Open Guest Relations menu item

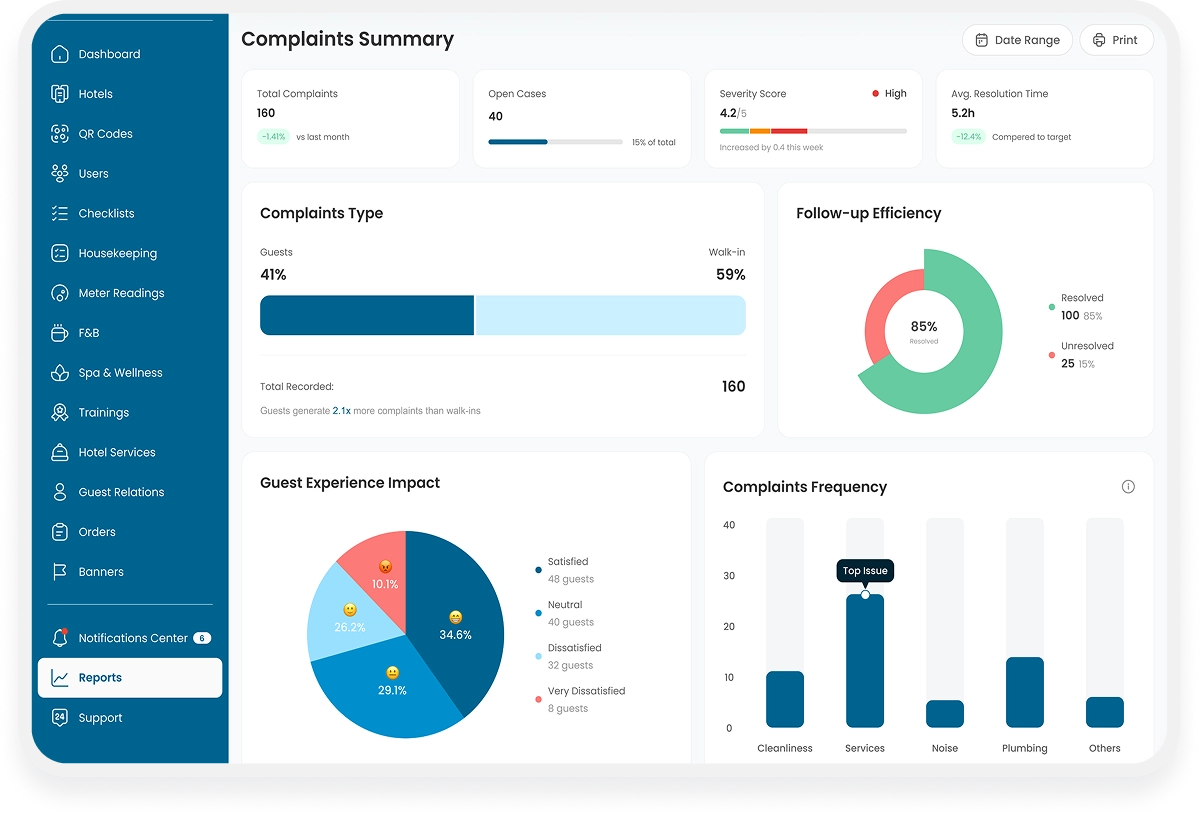[x=121, y=492]
